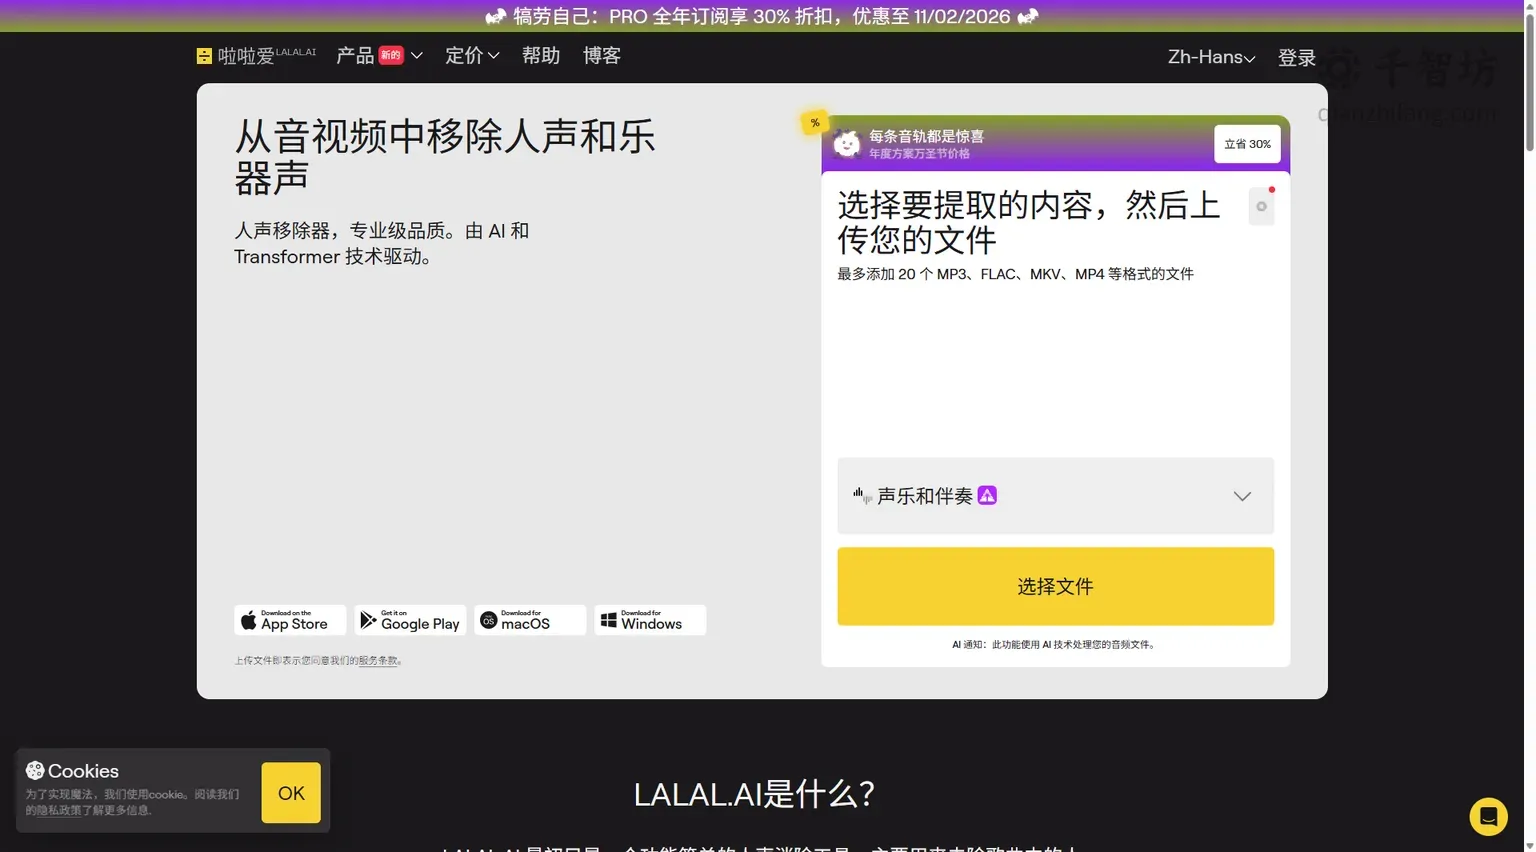Click the heading 选择要提取的内容，然后上传您的文件
The image size is (1536, 852).
1029,222
